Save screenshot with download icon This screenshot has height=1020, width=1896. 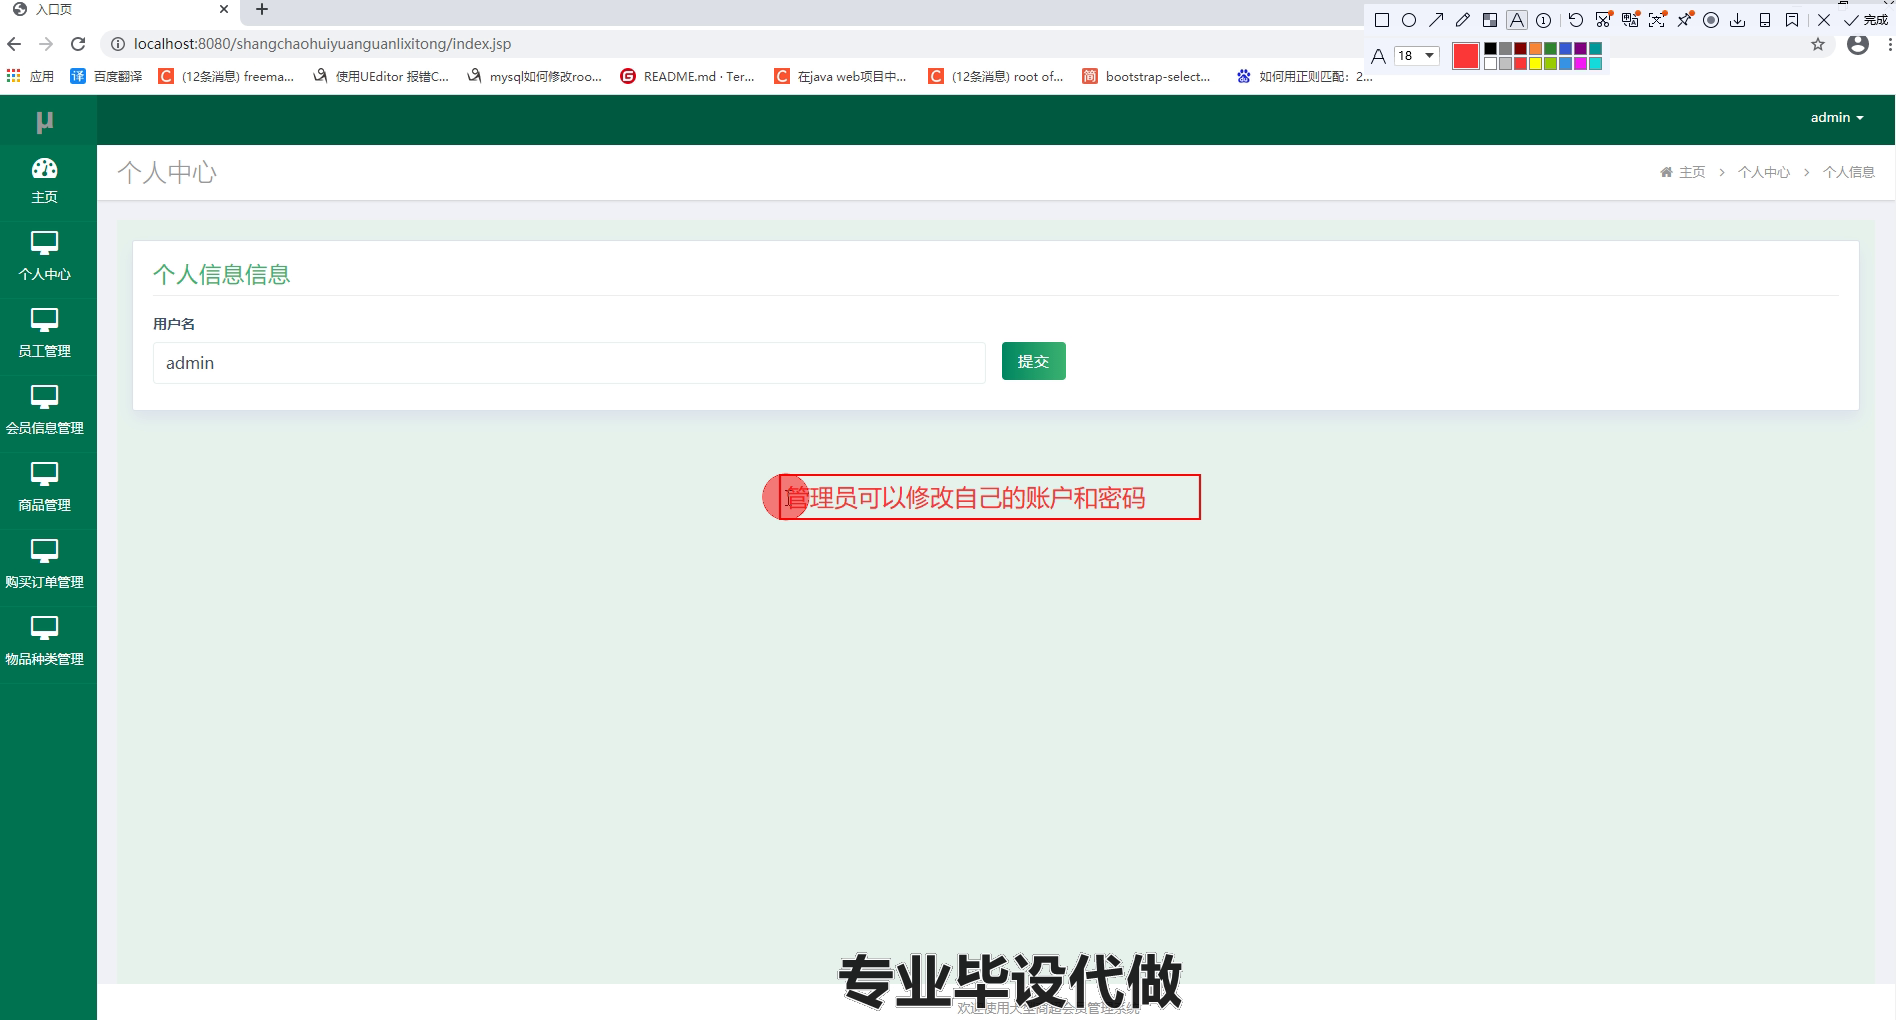click(1738, 20)
